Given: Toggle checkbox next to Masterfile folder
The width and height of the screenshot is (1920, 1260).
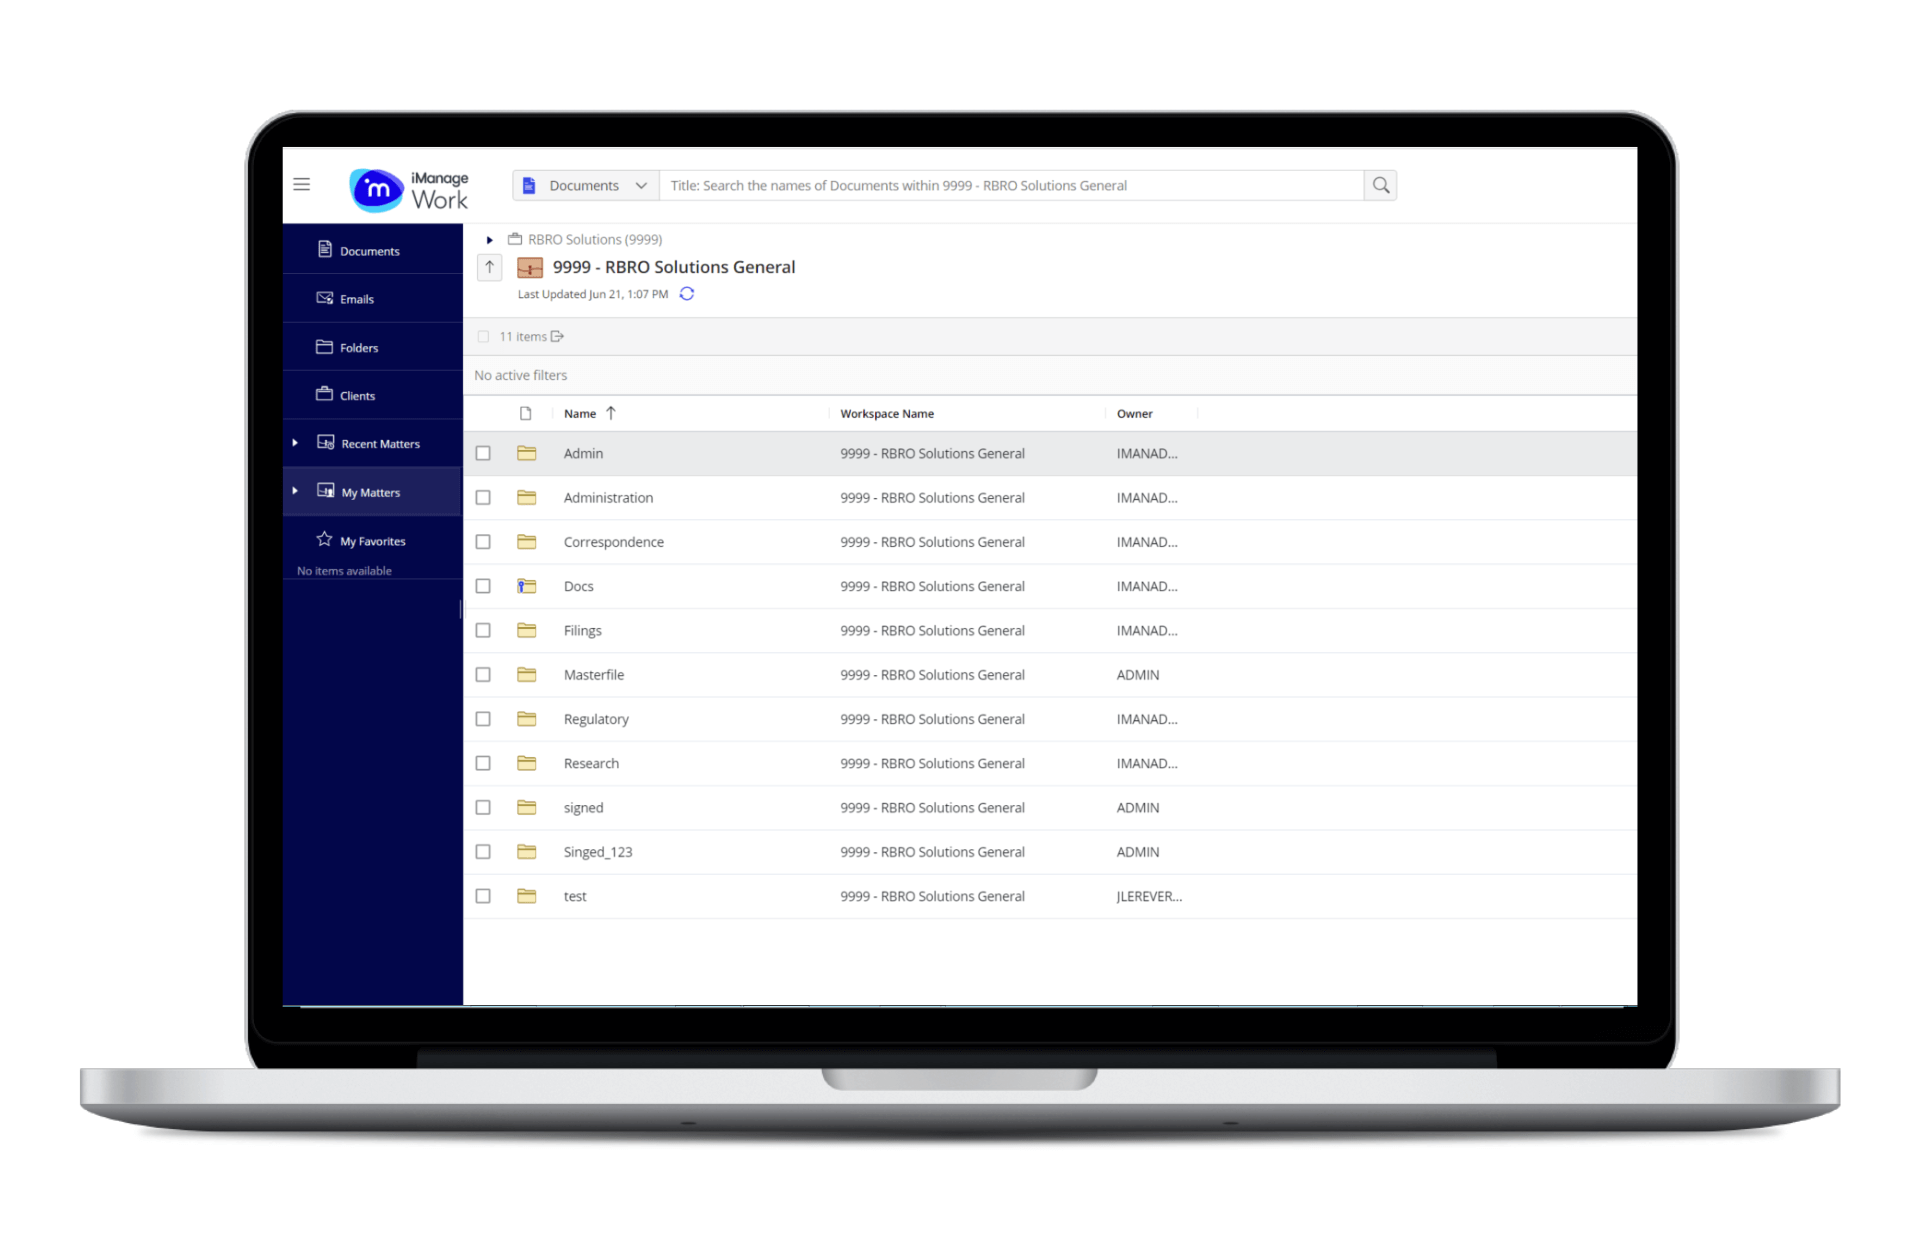Looking at the screenshot, I should click(x=484, y=674).
